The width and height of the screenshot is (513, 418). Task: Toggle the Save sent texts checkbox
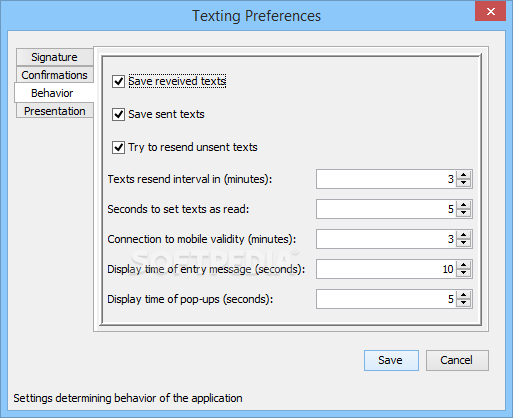pyautogui.click(x=118, y=114)
